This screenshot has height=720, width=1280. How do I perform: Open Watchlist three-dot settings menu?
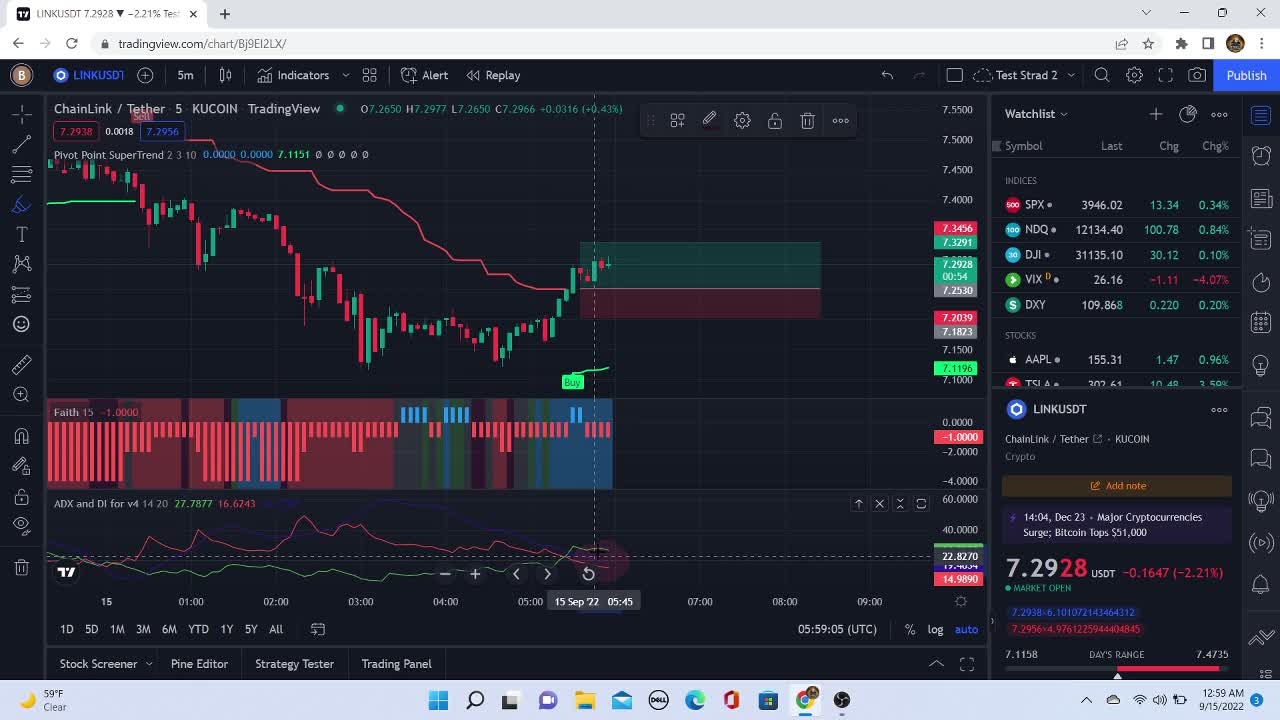tap(1219, 114)
